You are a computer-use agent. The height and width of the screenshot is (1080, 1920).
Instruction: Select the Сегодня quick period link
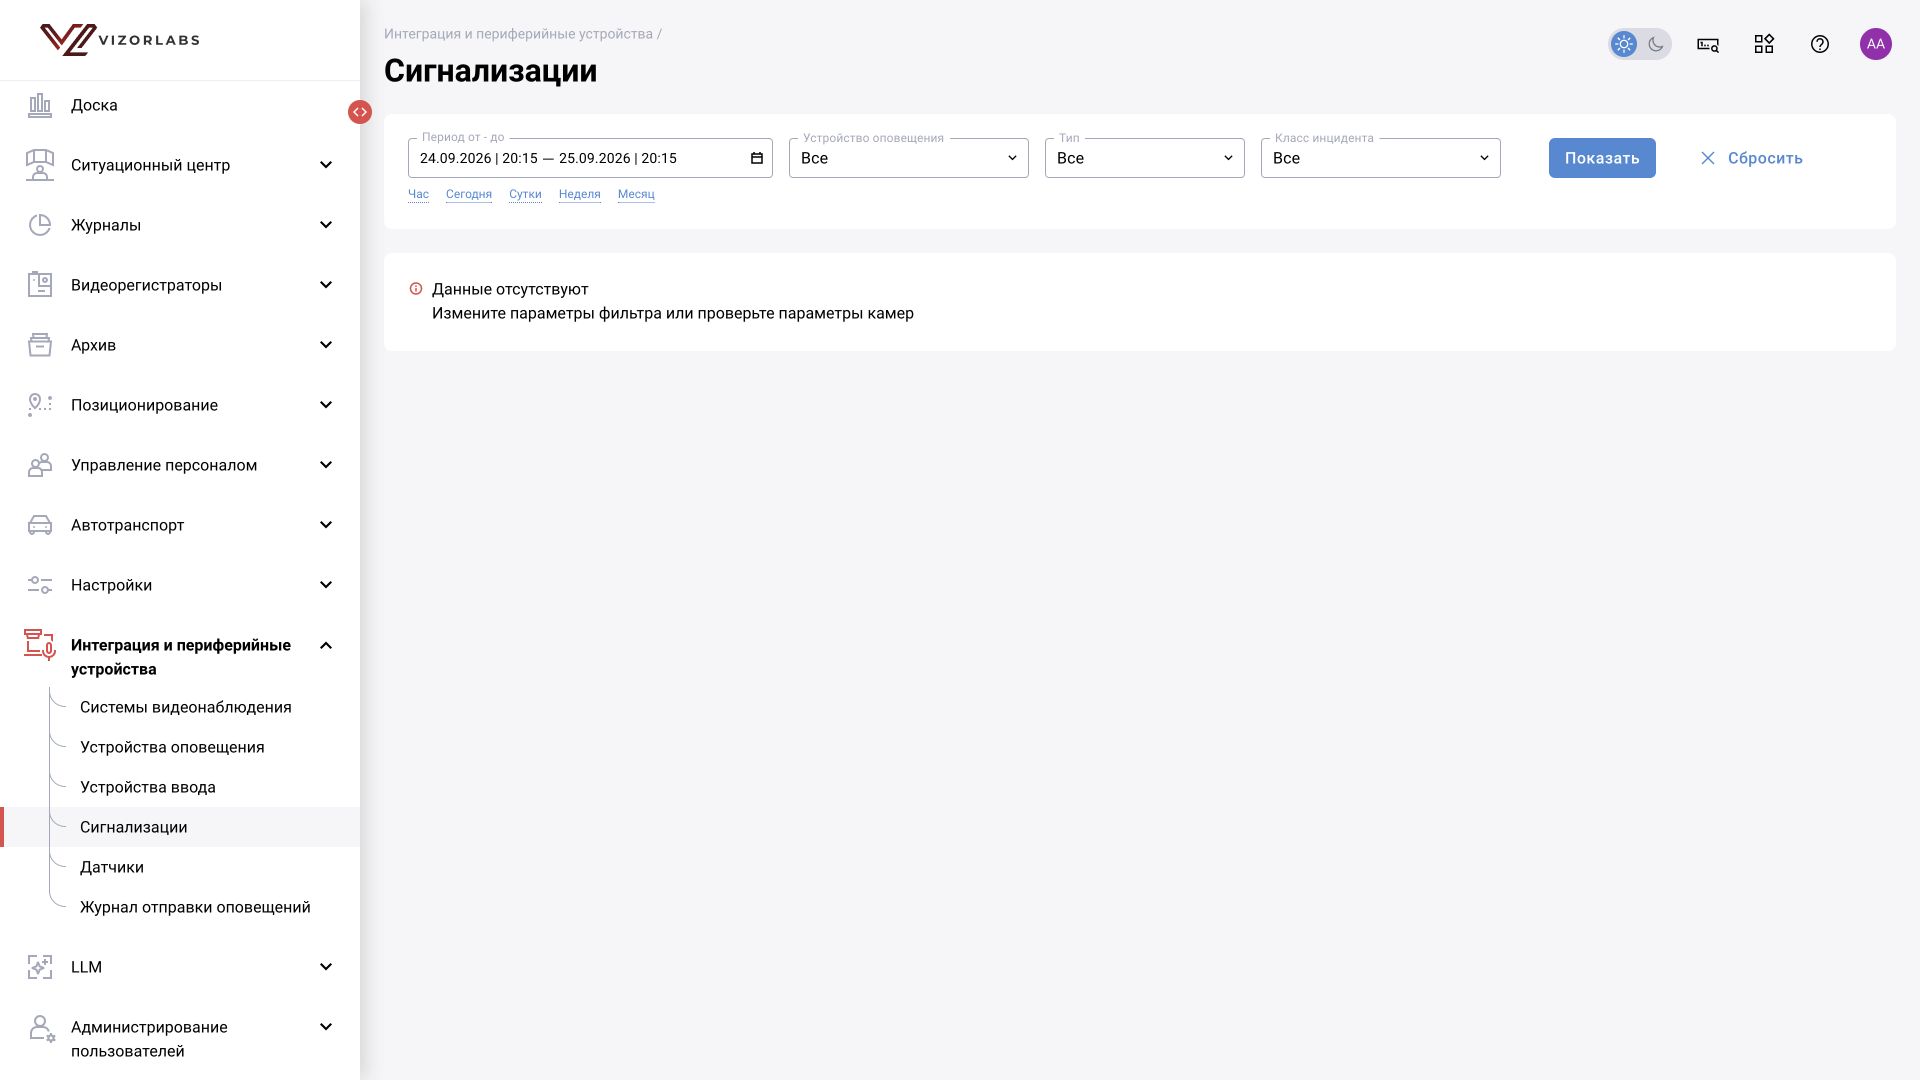tap(469, 194)
